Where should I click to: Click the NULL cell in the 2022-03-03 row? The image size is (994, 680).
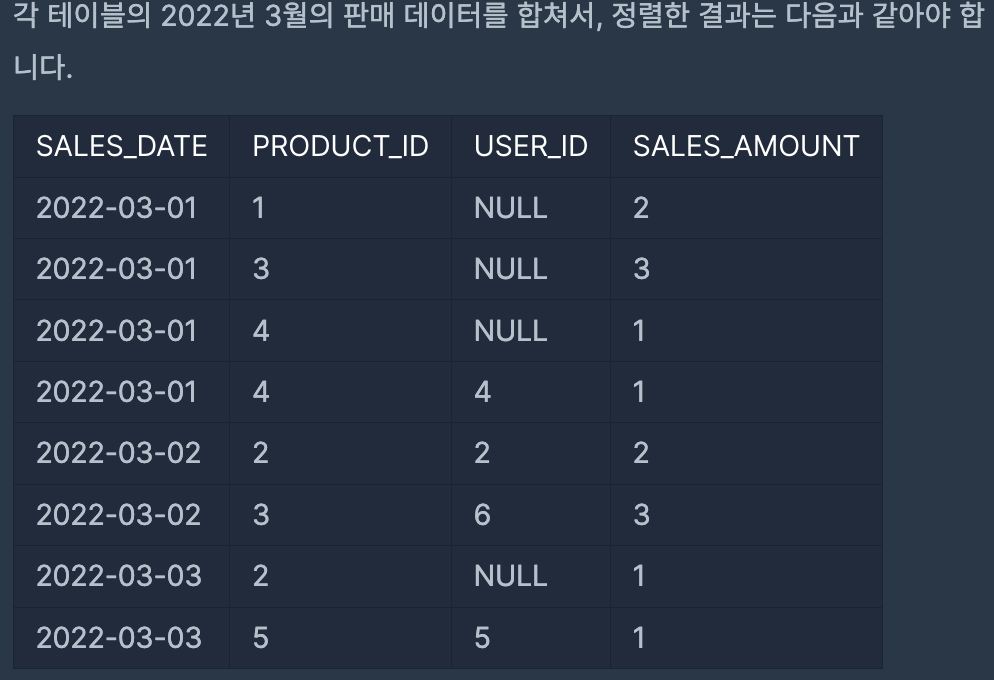tap(510, 576)
